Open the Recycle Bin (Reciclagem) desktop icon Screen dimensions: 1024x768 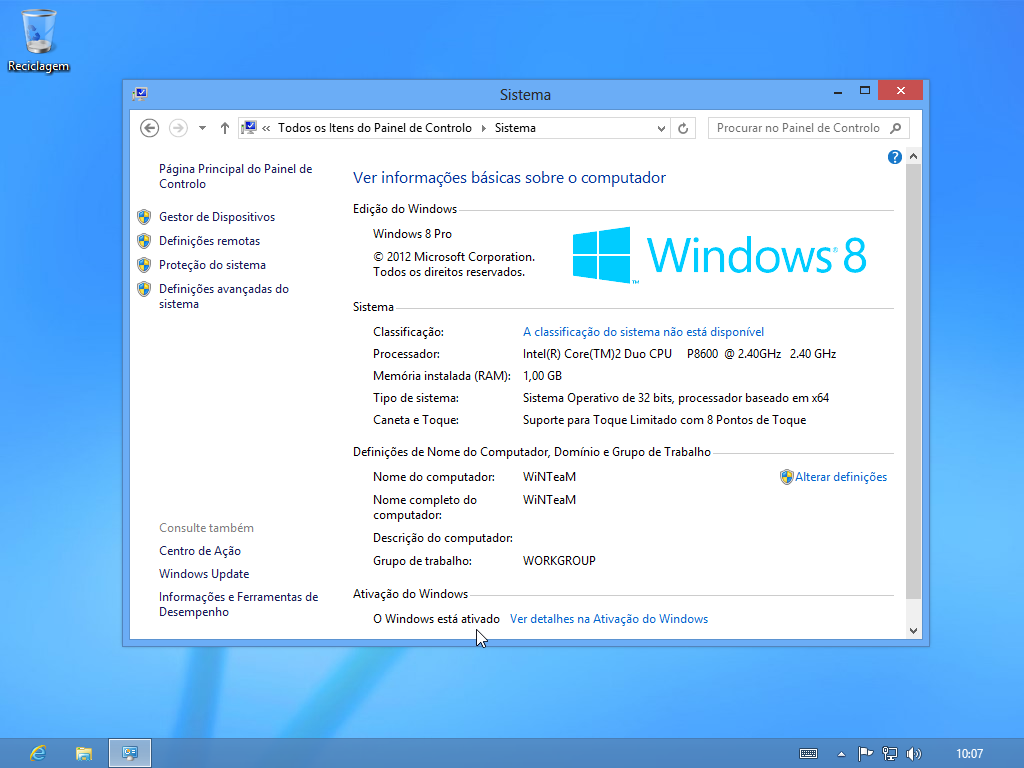pyautogui.click(x=39, y=40)
